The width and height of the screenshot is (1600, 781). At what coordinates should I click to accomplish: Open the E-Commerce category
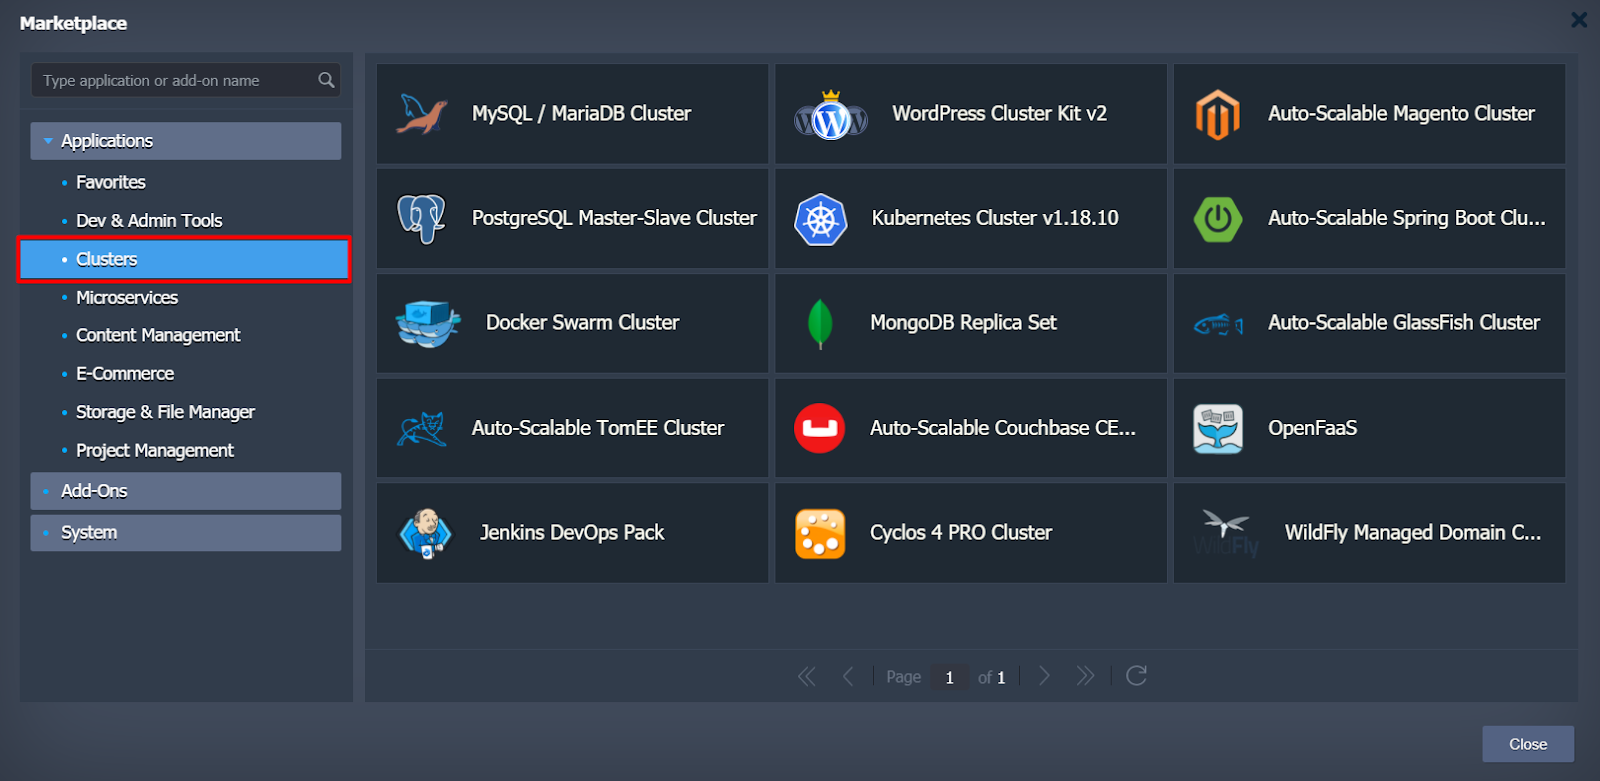point(125,374)
